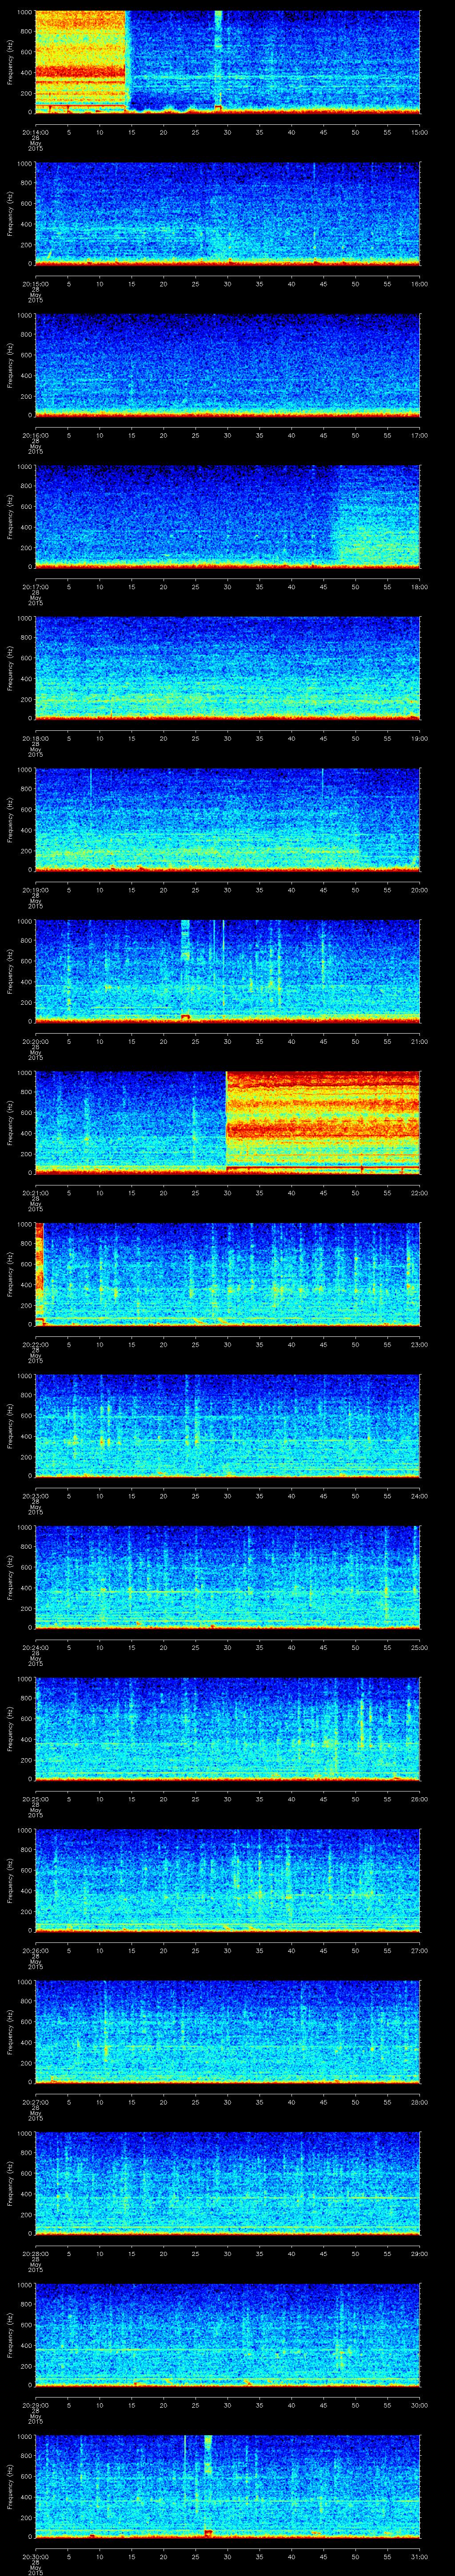Click the 20:23:00 start time label
The image size is (455, 2576).
tap(35, 1495)
